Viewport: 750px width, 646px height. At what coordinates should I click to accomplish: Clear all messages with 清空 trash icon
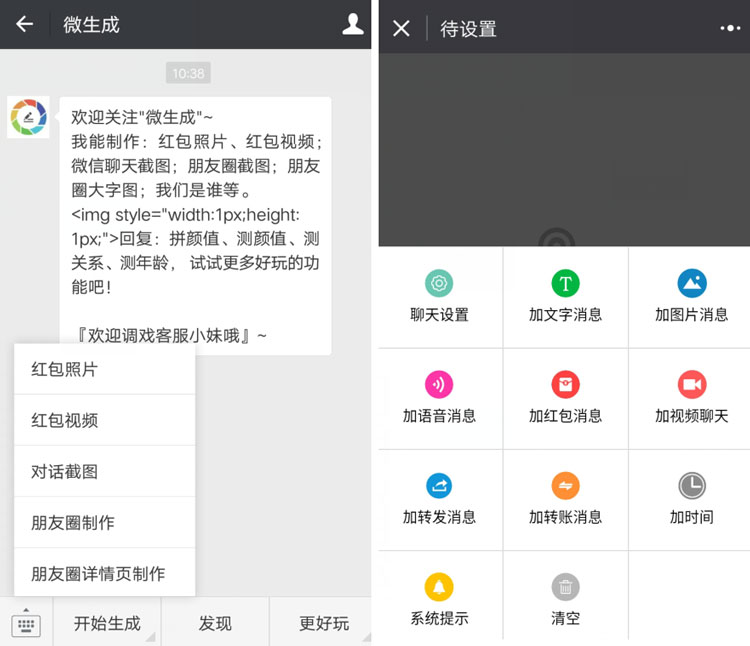click(565, 588)
